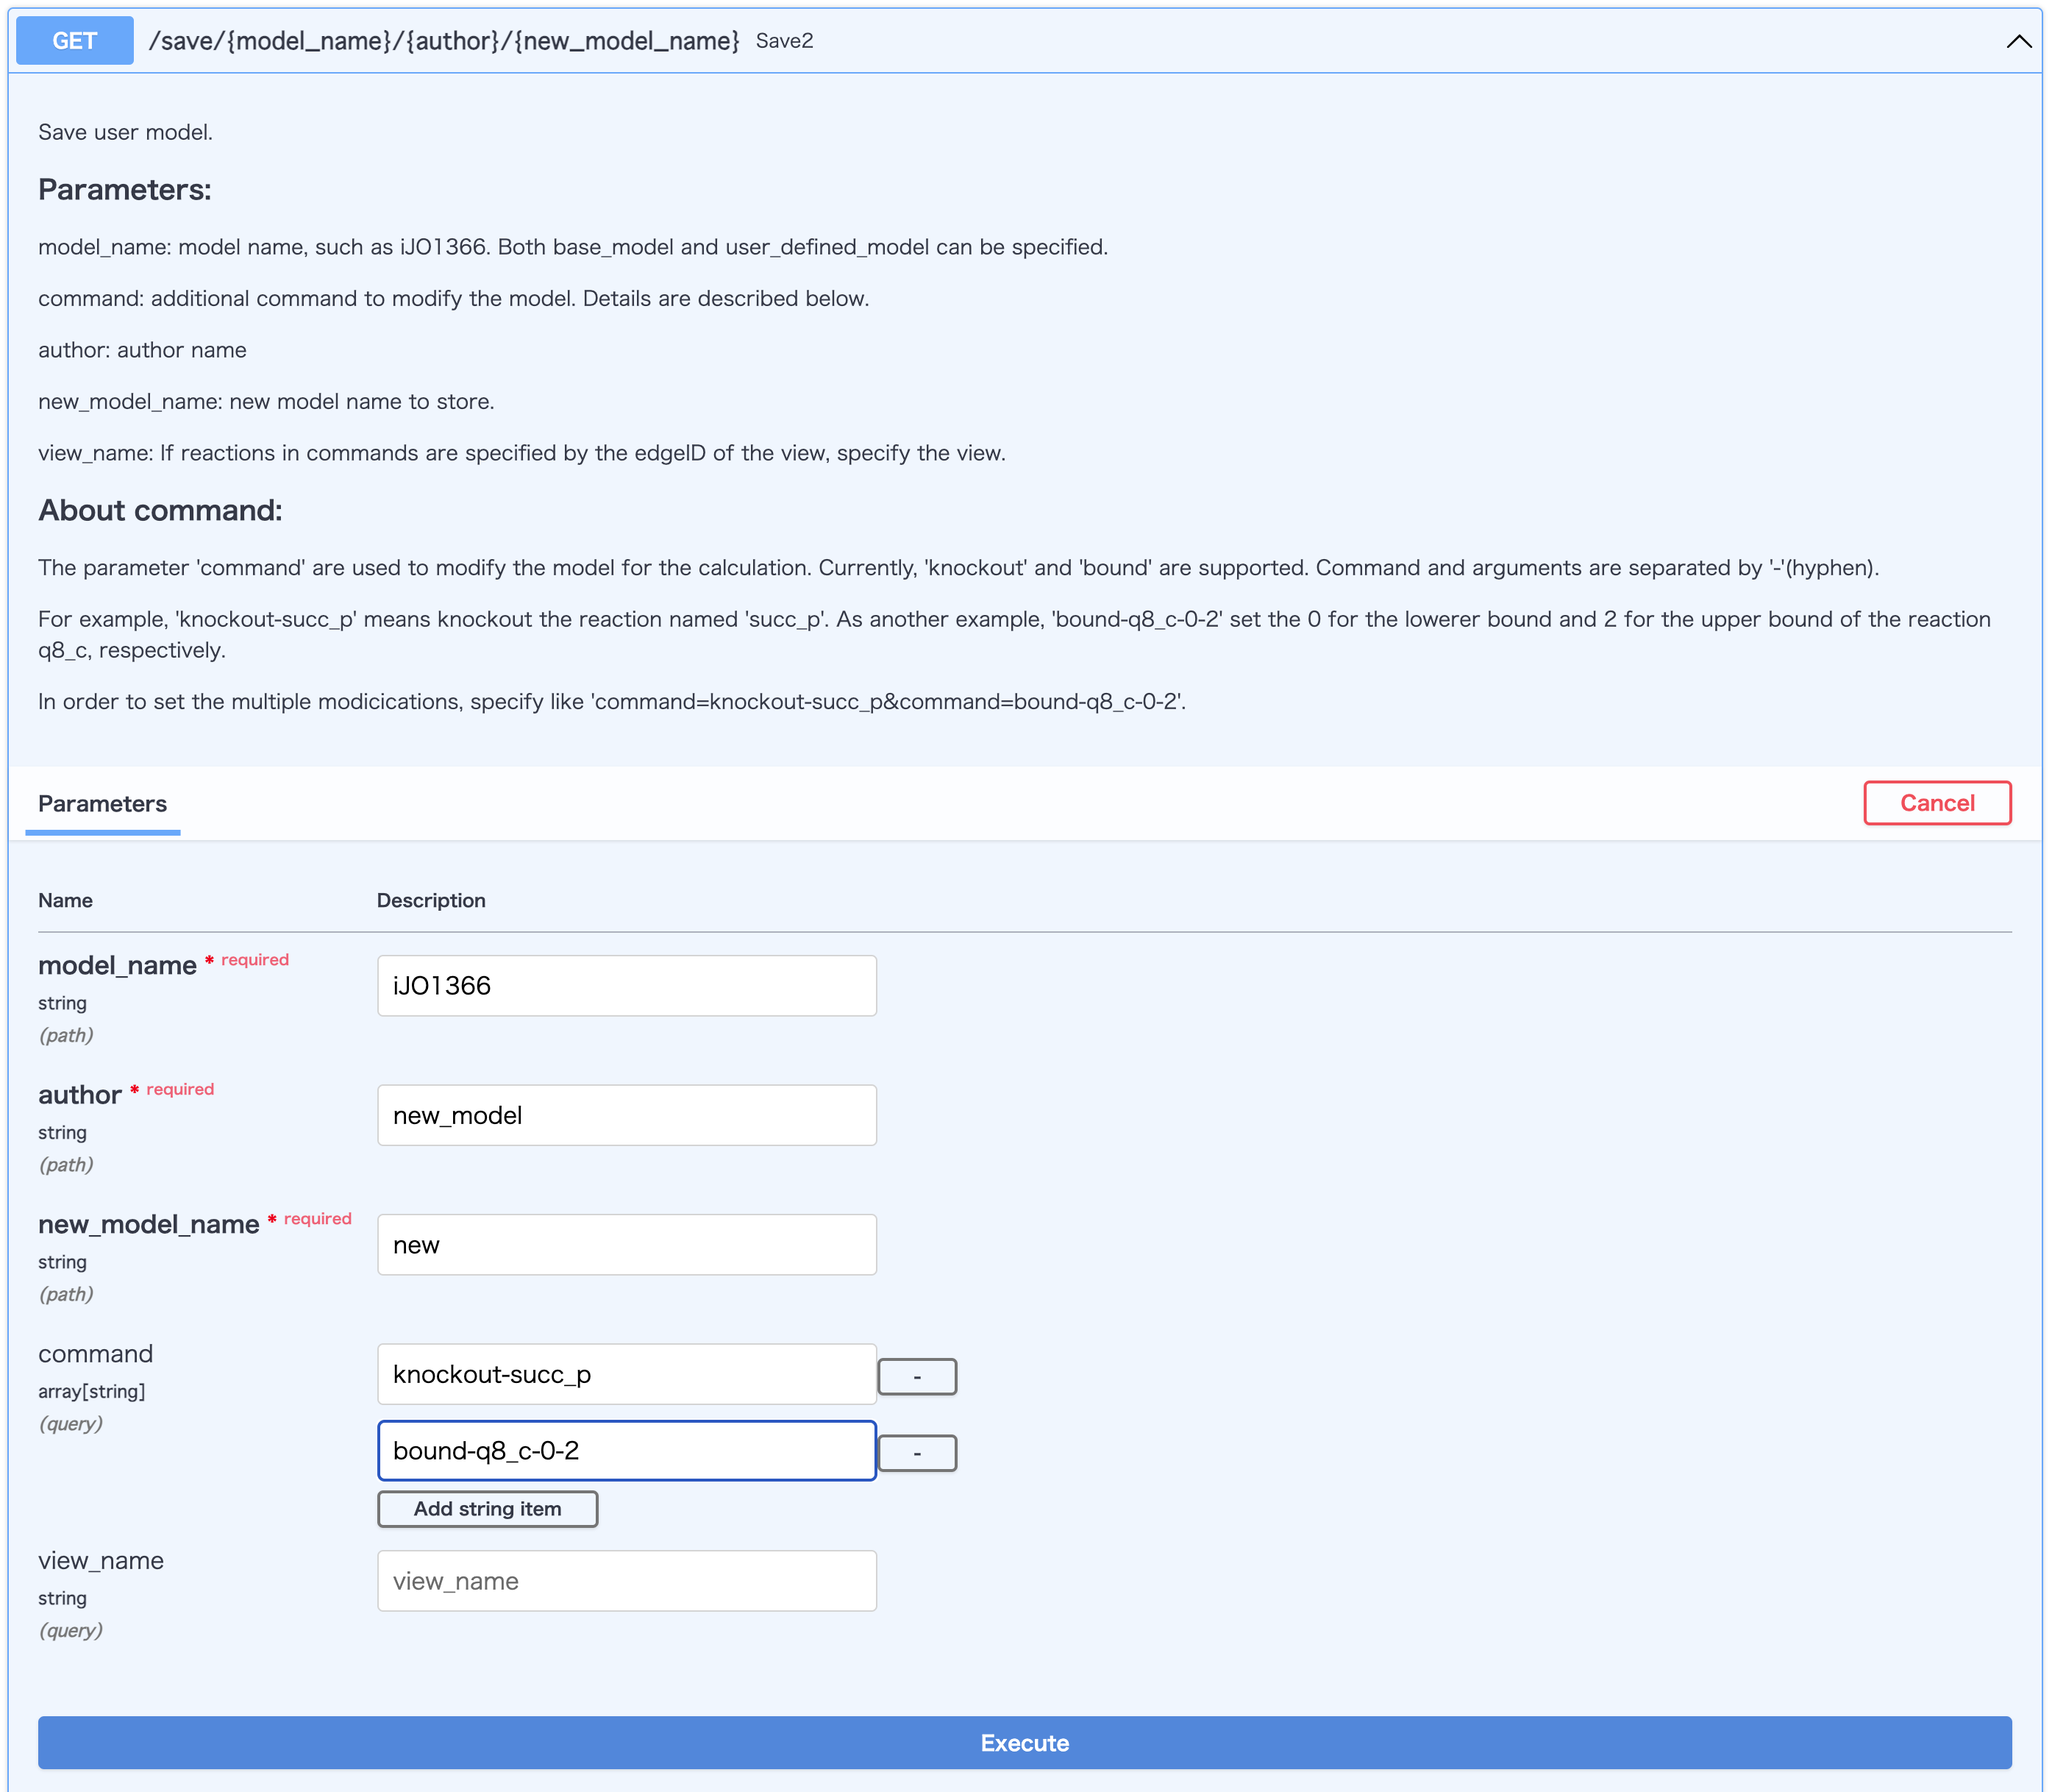The height and width of the screenshot is (1792, 2052).
Task: Collapse the Save2 endpoint with chevron
Action: pos(2018,41)
